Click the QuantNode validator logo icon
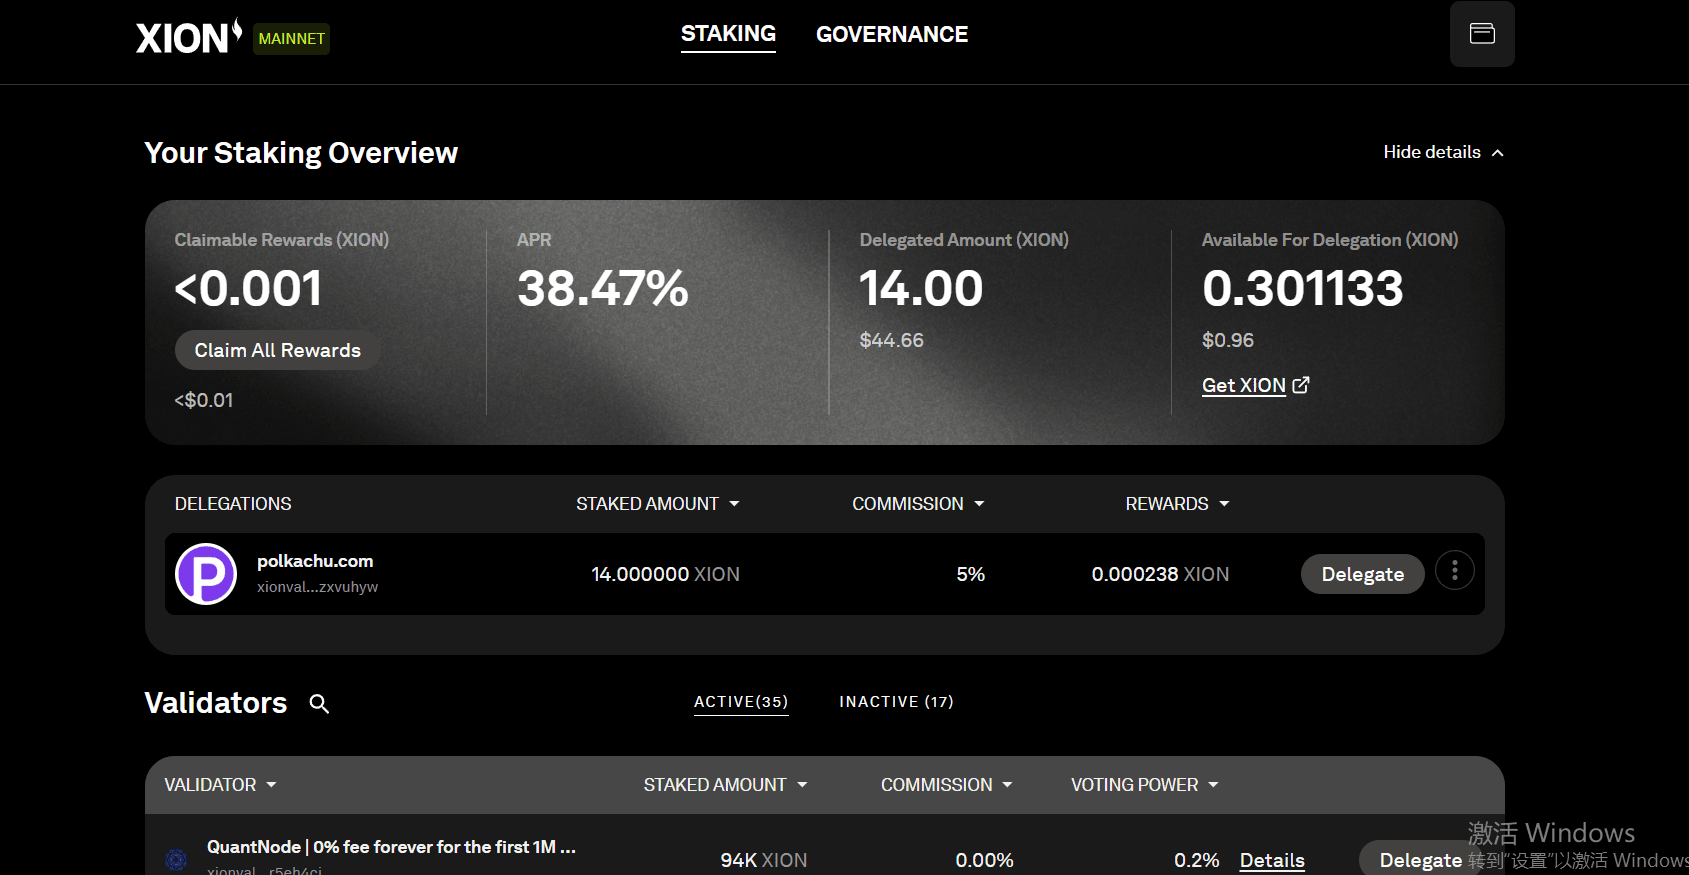 [176, 859]
